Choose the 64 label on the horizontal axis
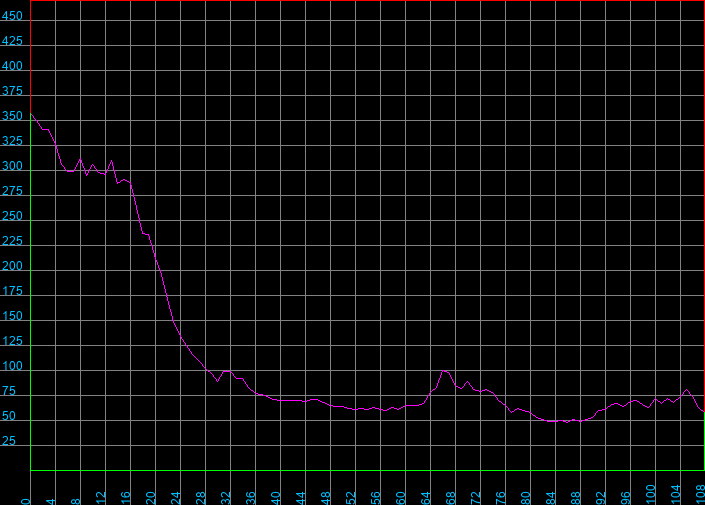Image resolution: width=705 pixels, height=505 pixels. coord(426,498)
